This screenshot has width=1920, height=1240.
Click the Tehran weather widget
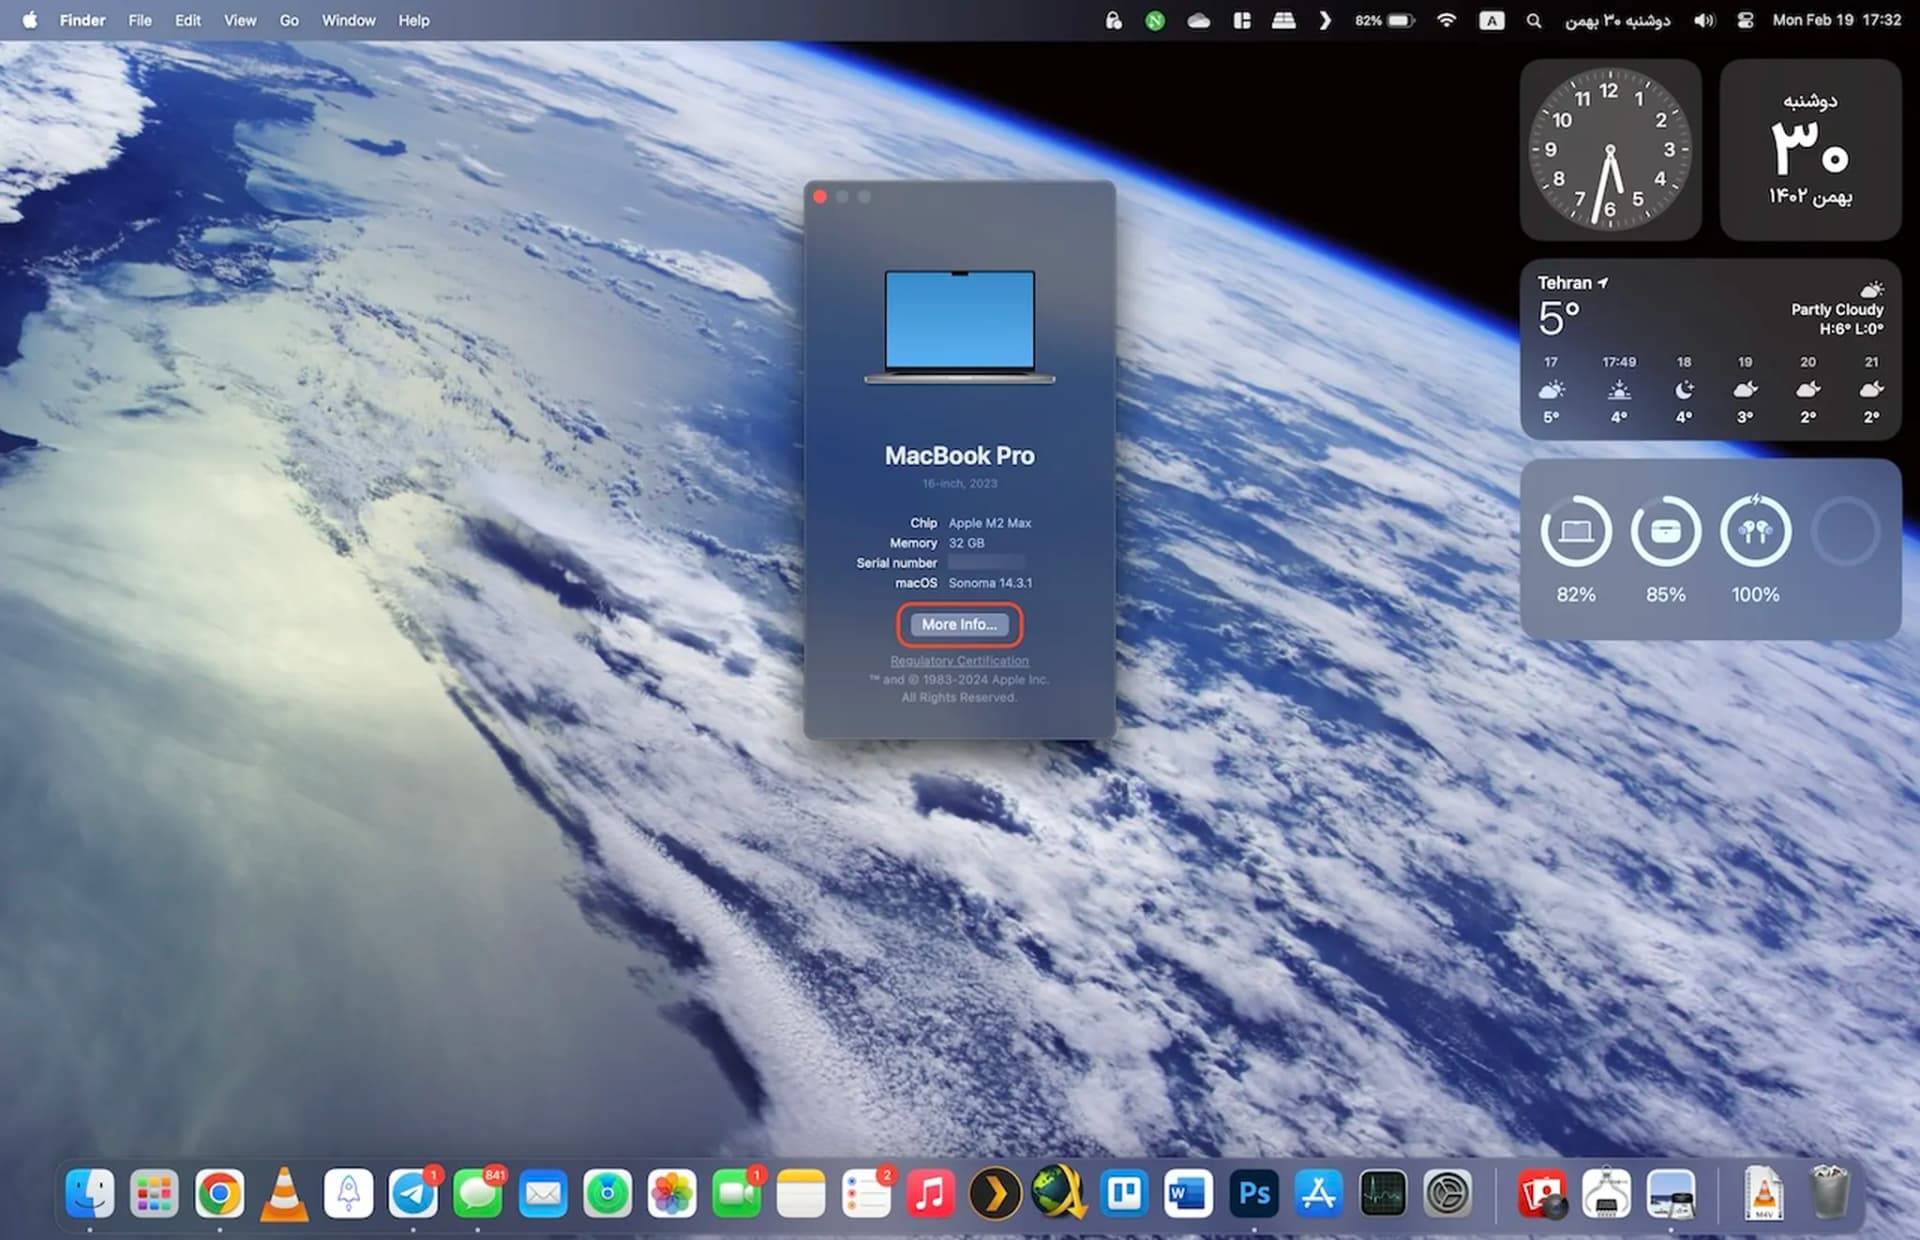point(1710,349)
